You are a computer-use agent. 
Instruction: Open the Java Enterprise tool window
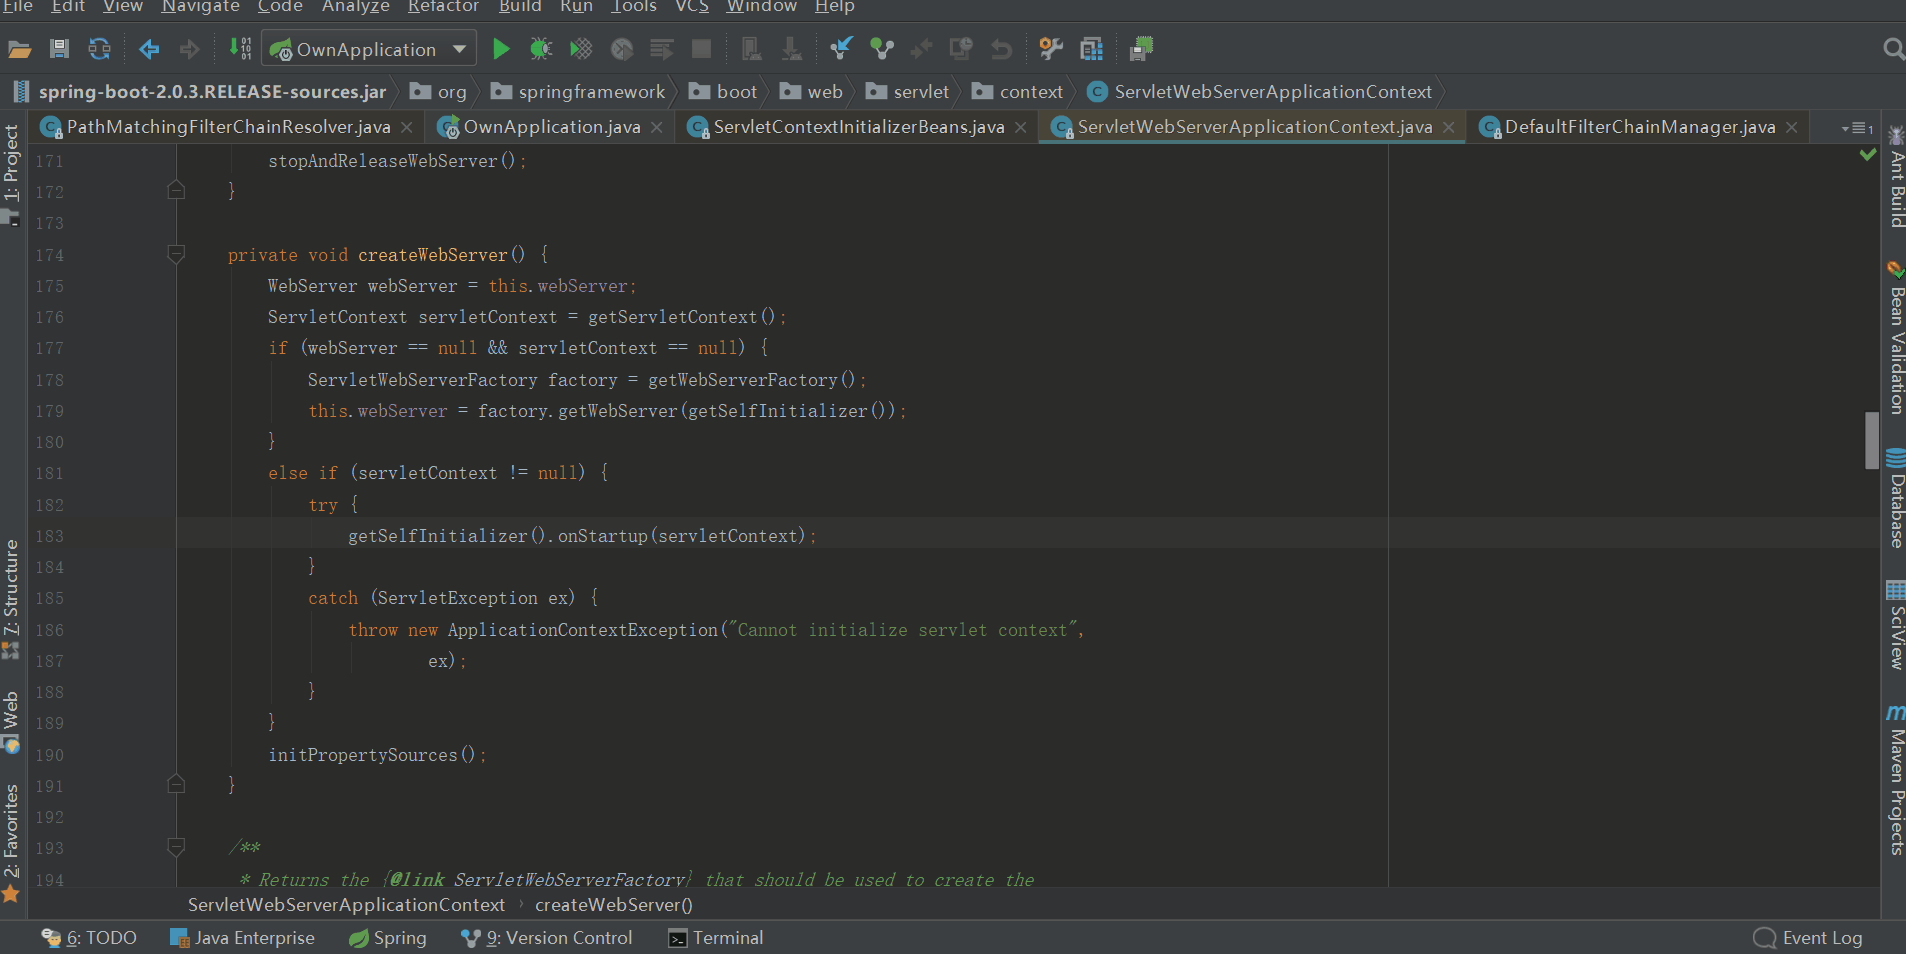242,938
